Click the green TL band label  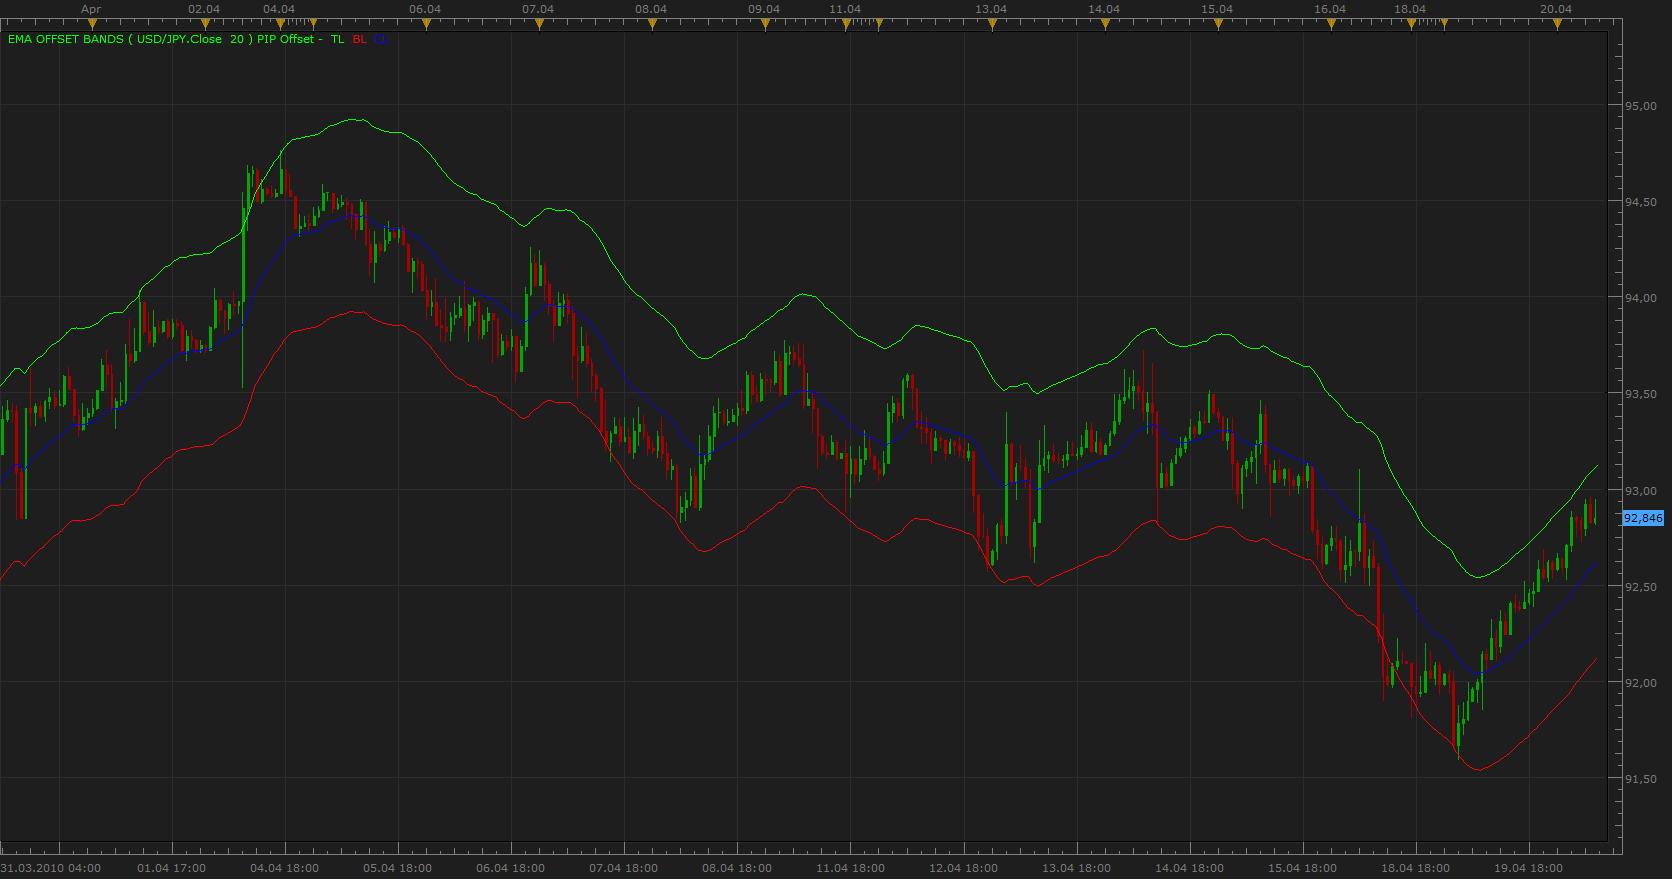coord(338,39)
